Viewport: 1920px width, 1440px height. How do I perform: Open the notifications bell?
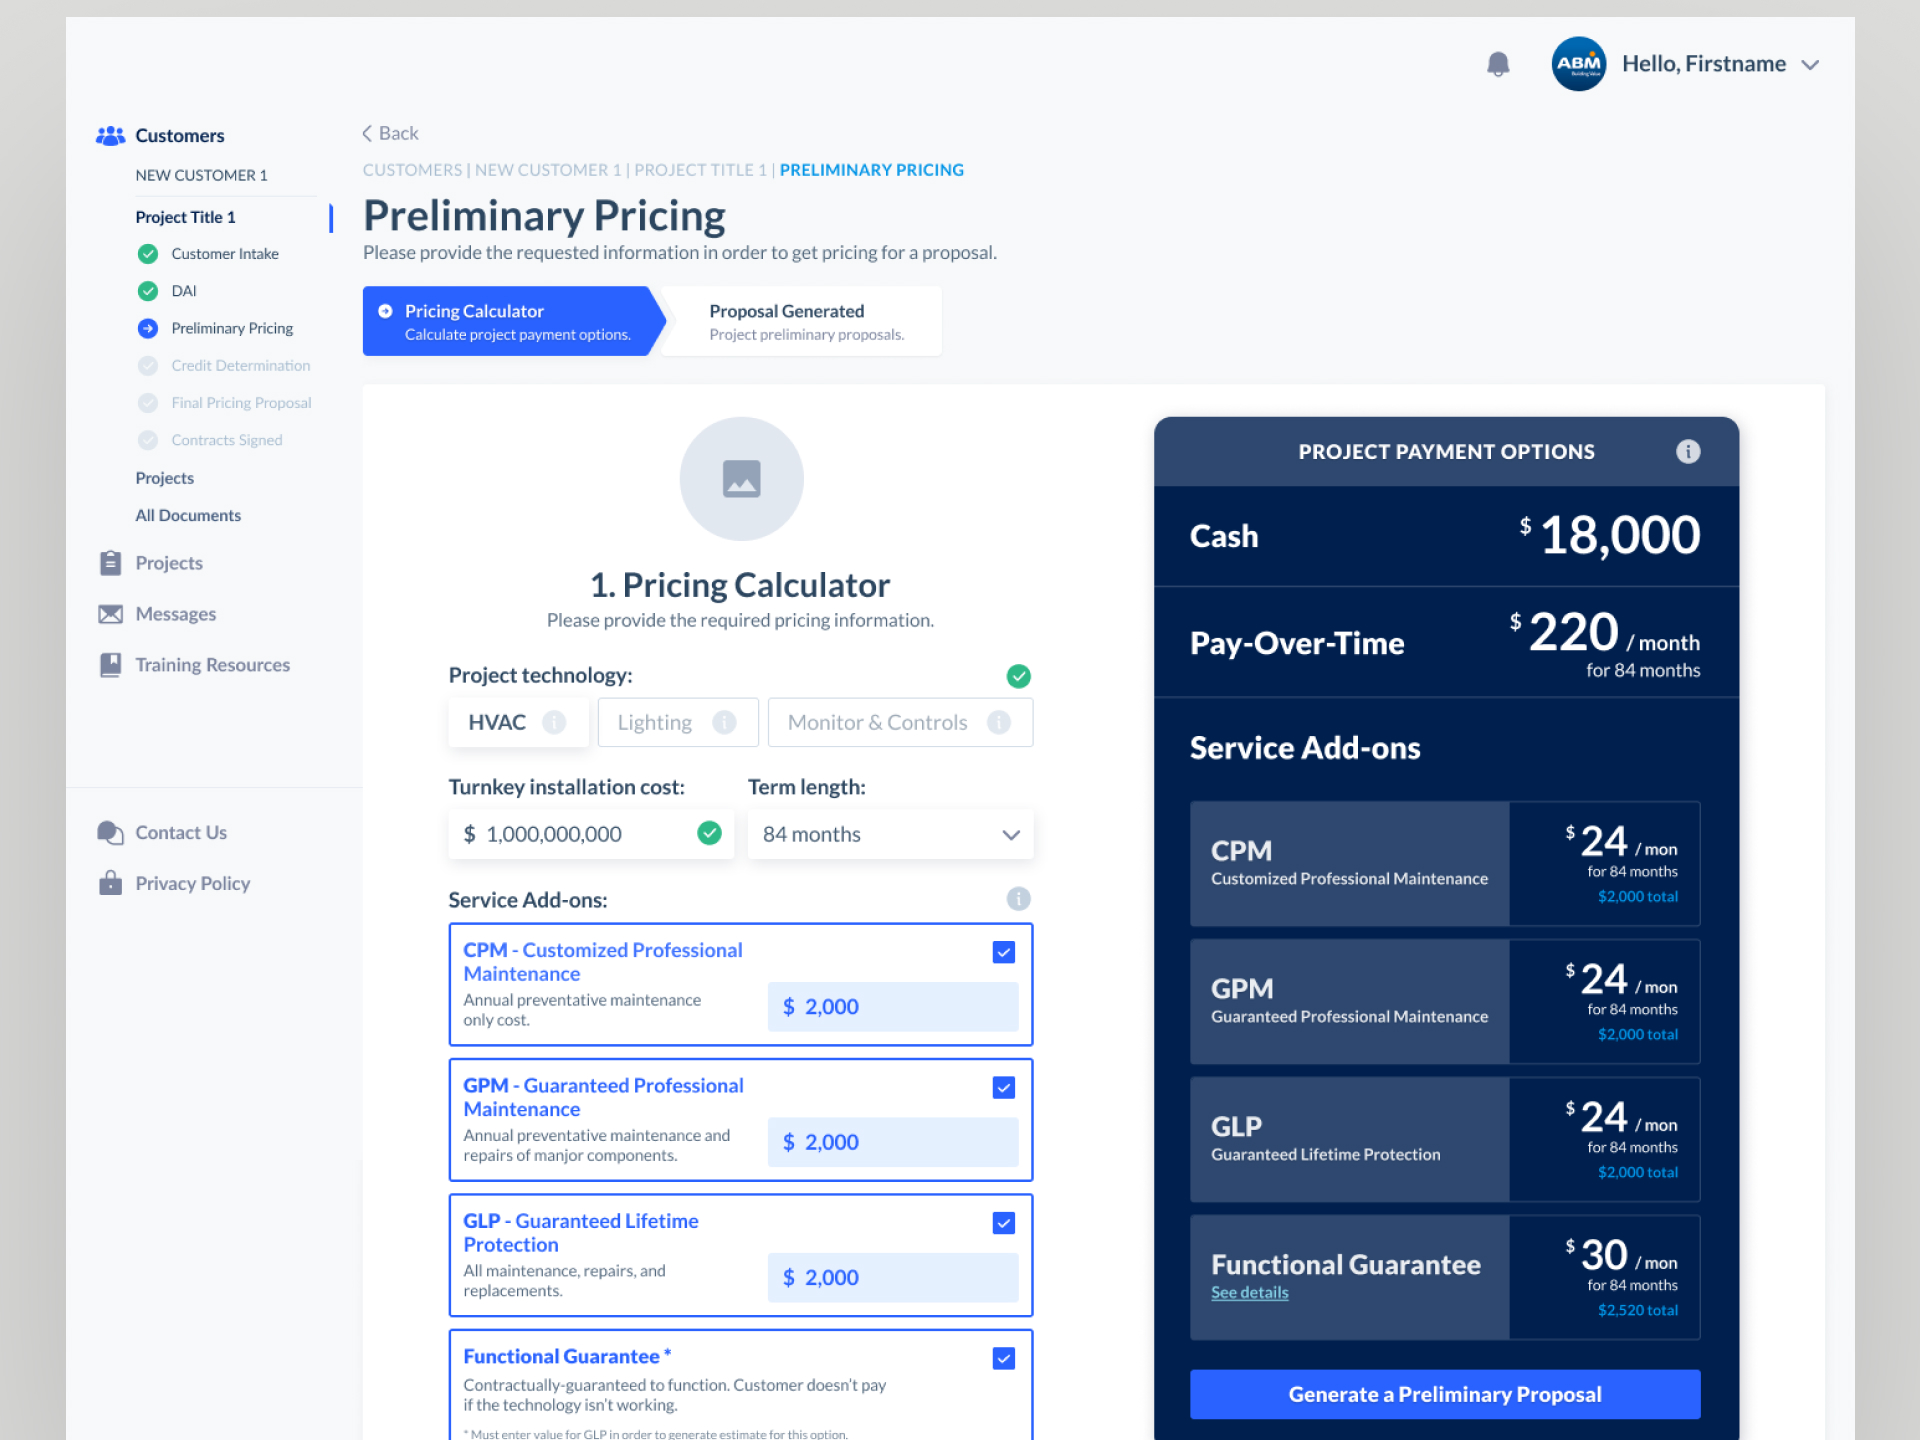(x=1497, y=64)
